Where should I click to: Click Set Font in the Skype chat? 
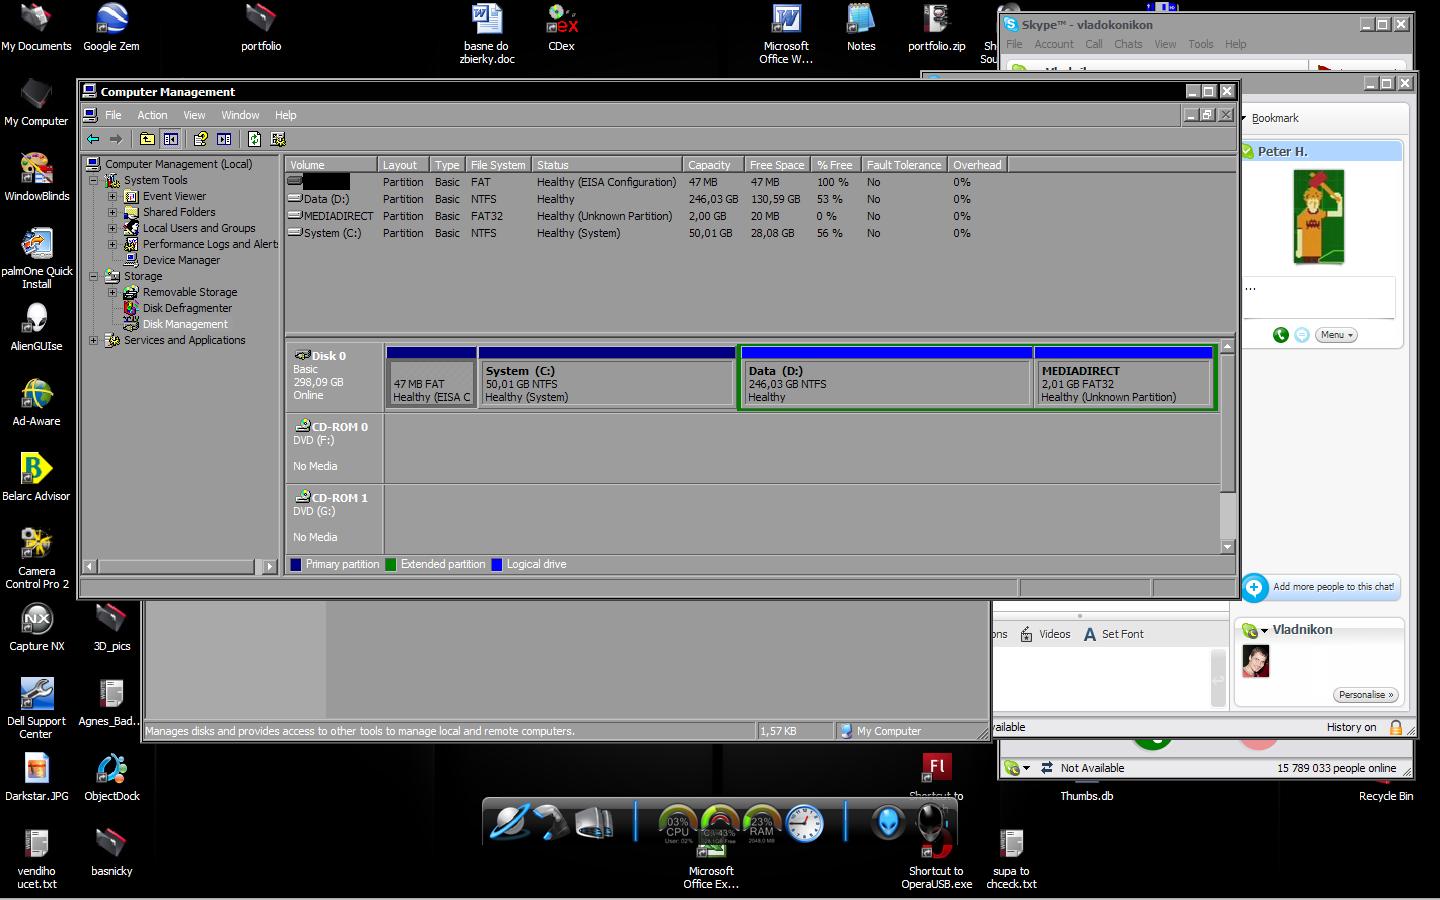coord(1113,634)
